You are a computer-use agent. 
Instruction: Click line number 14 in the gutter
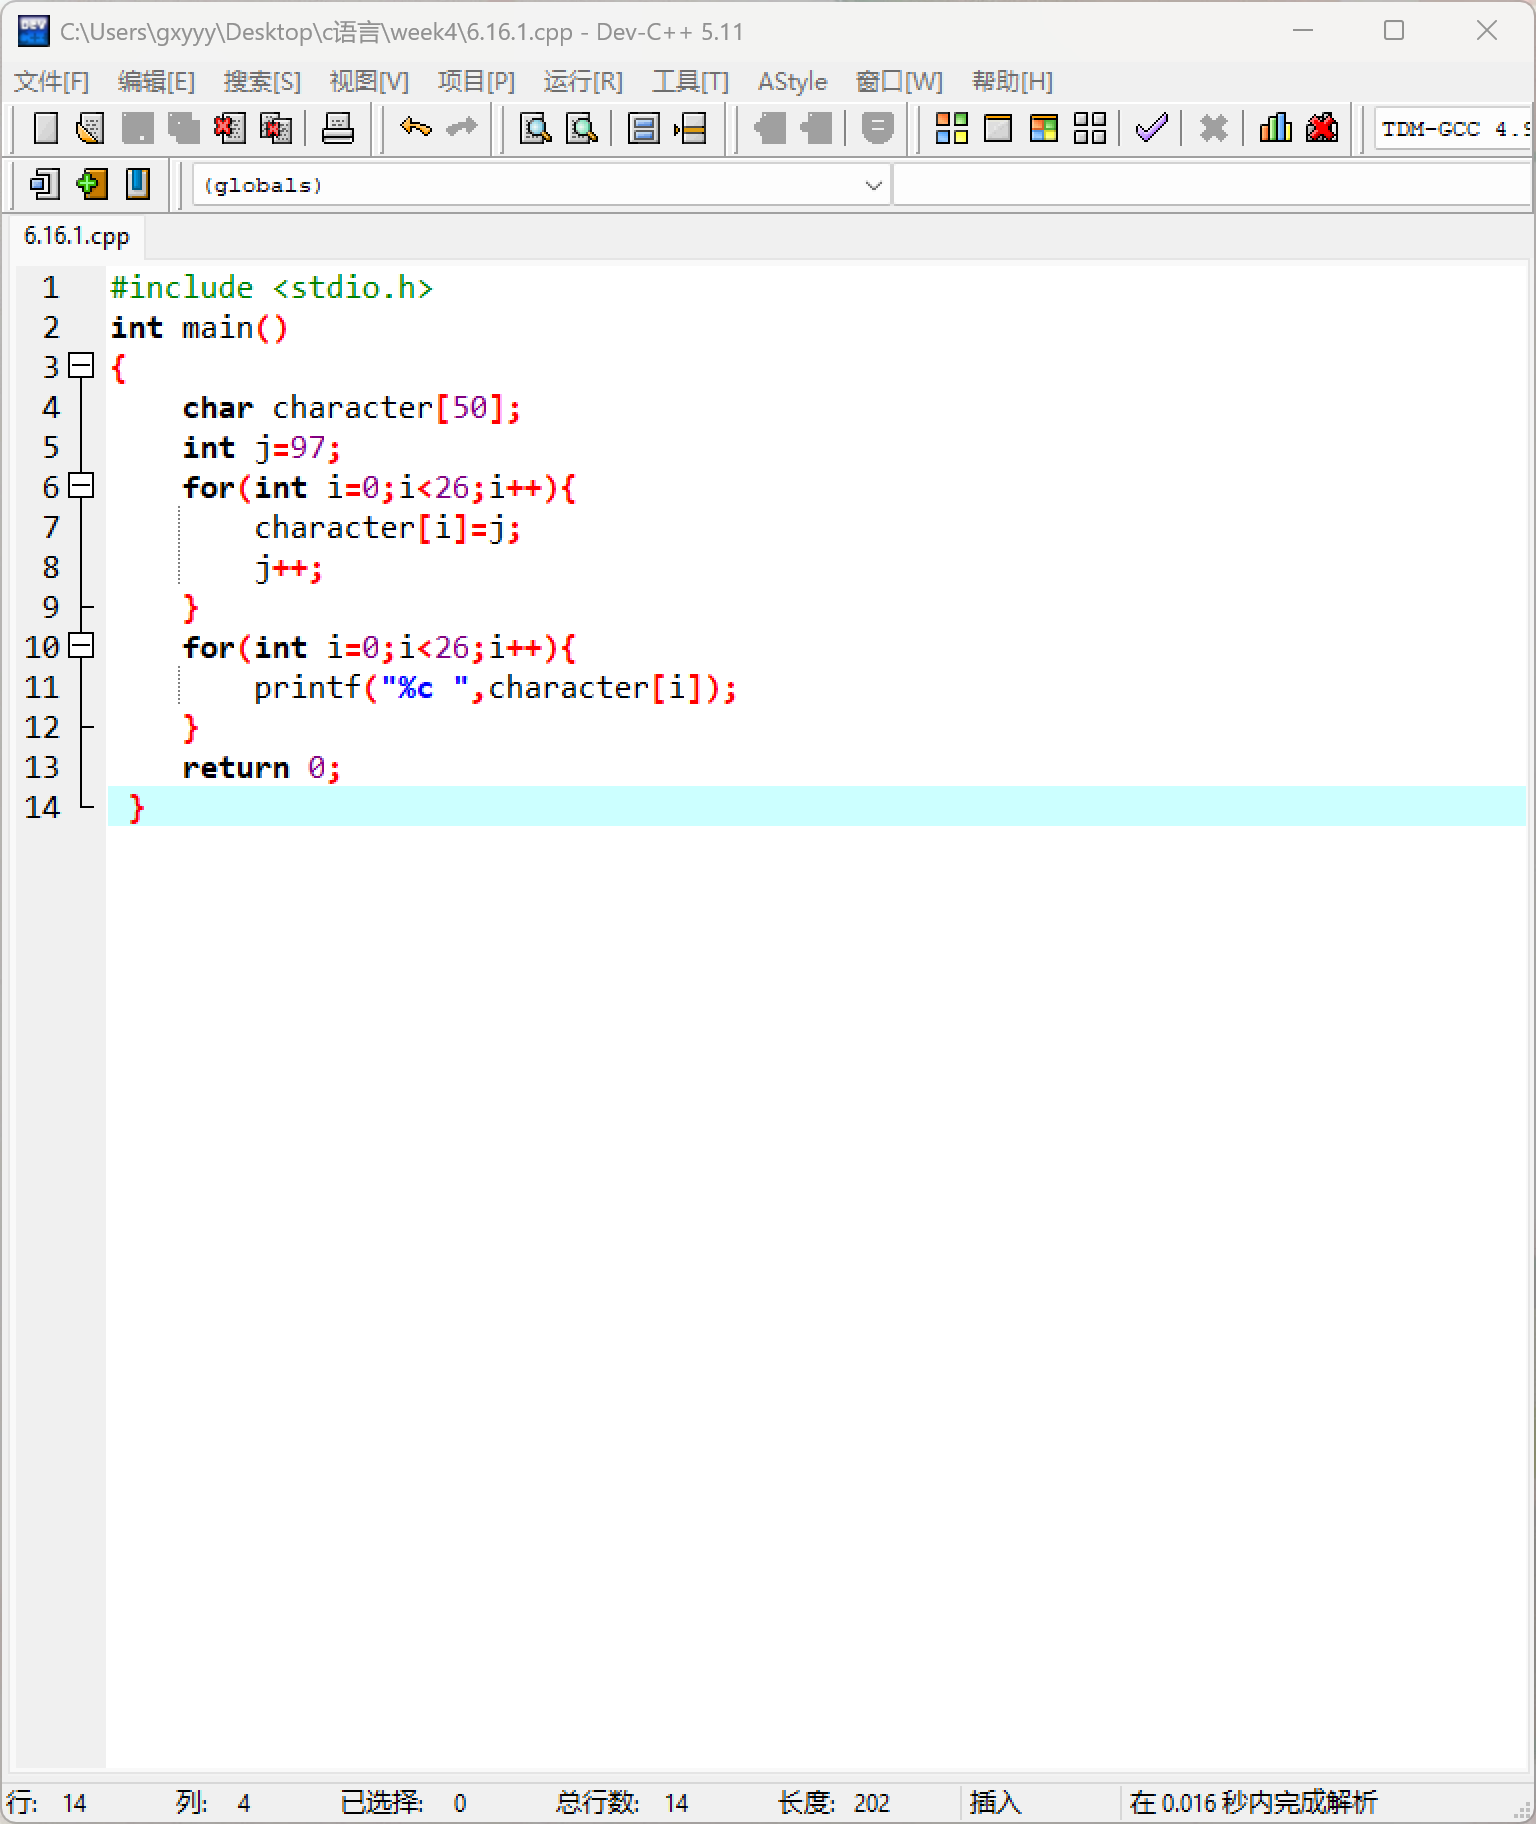click(42, 807)
